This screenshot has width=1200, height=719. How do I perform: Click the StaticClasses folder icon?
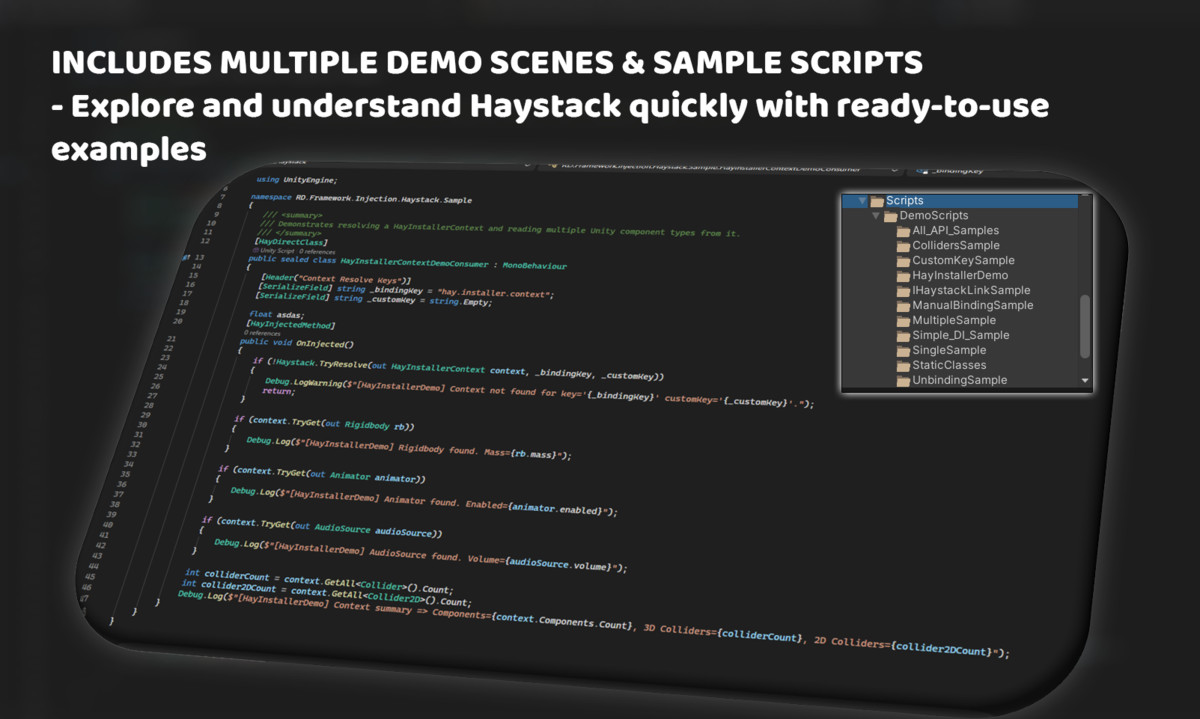904,366
